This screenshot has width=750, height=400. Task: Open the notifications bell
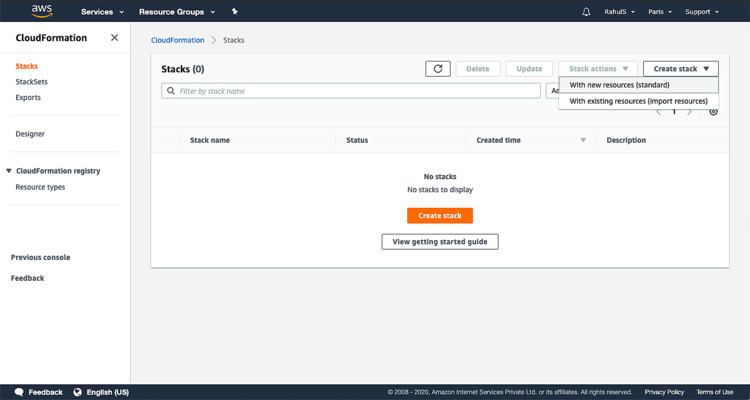(586, 12)
